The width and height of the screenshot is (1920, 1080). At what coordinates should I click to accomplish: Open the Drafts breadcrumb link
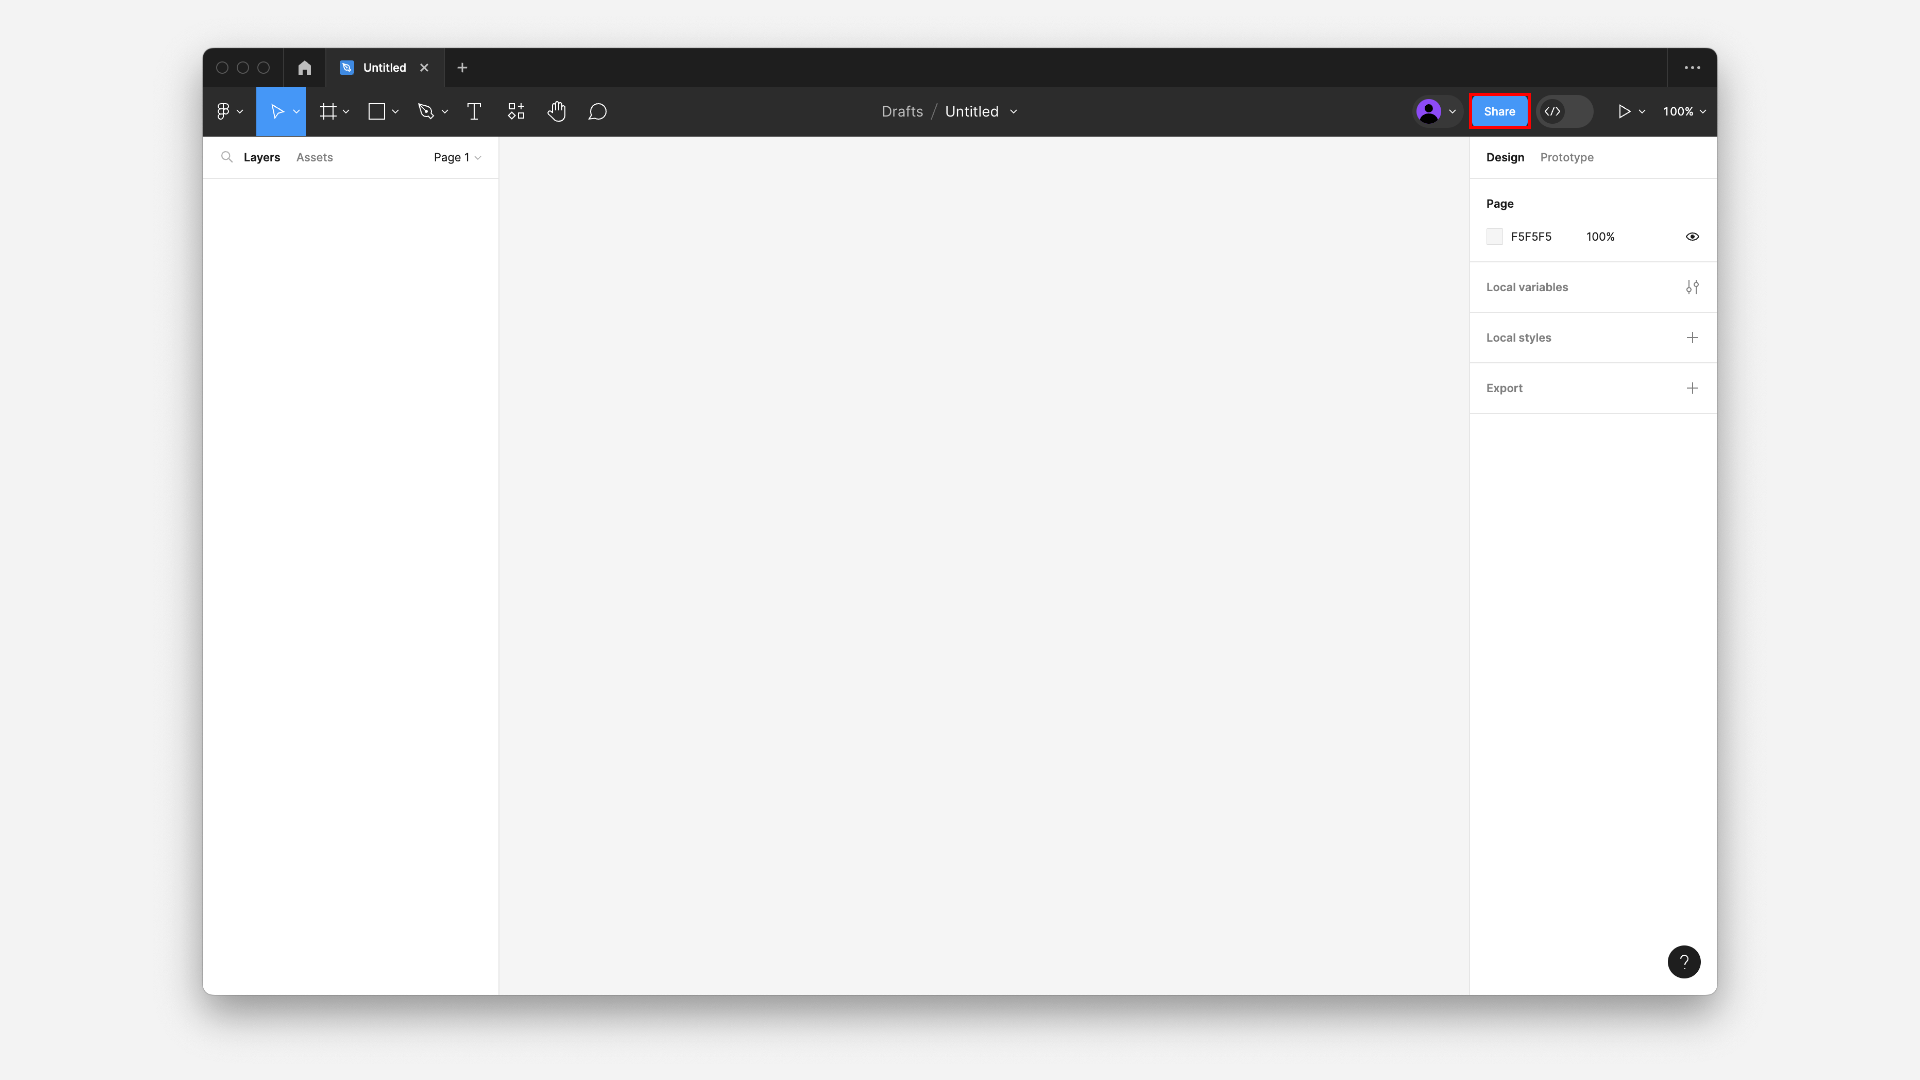[902, 112]
